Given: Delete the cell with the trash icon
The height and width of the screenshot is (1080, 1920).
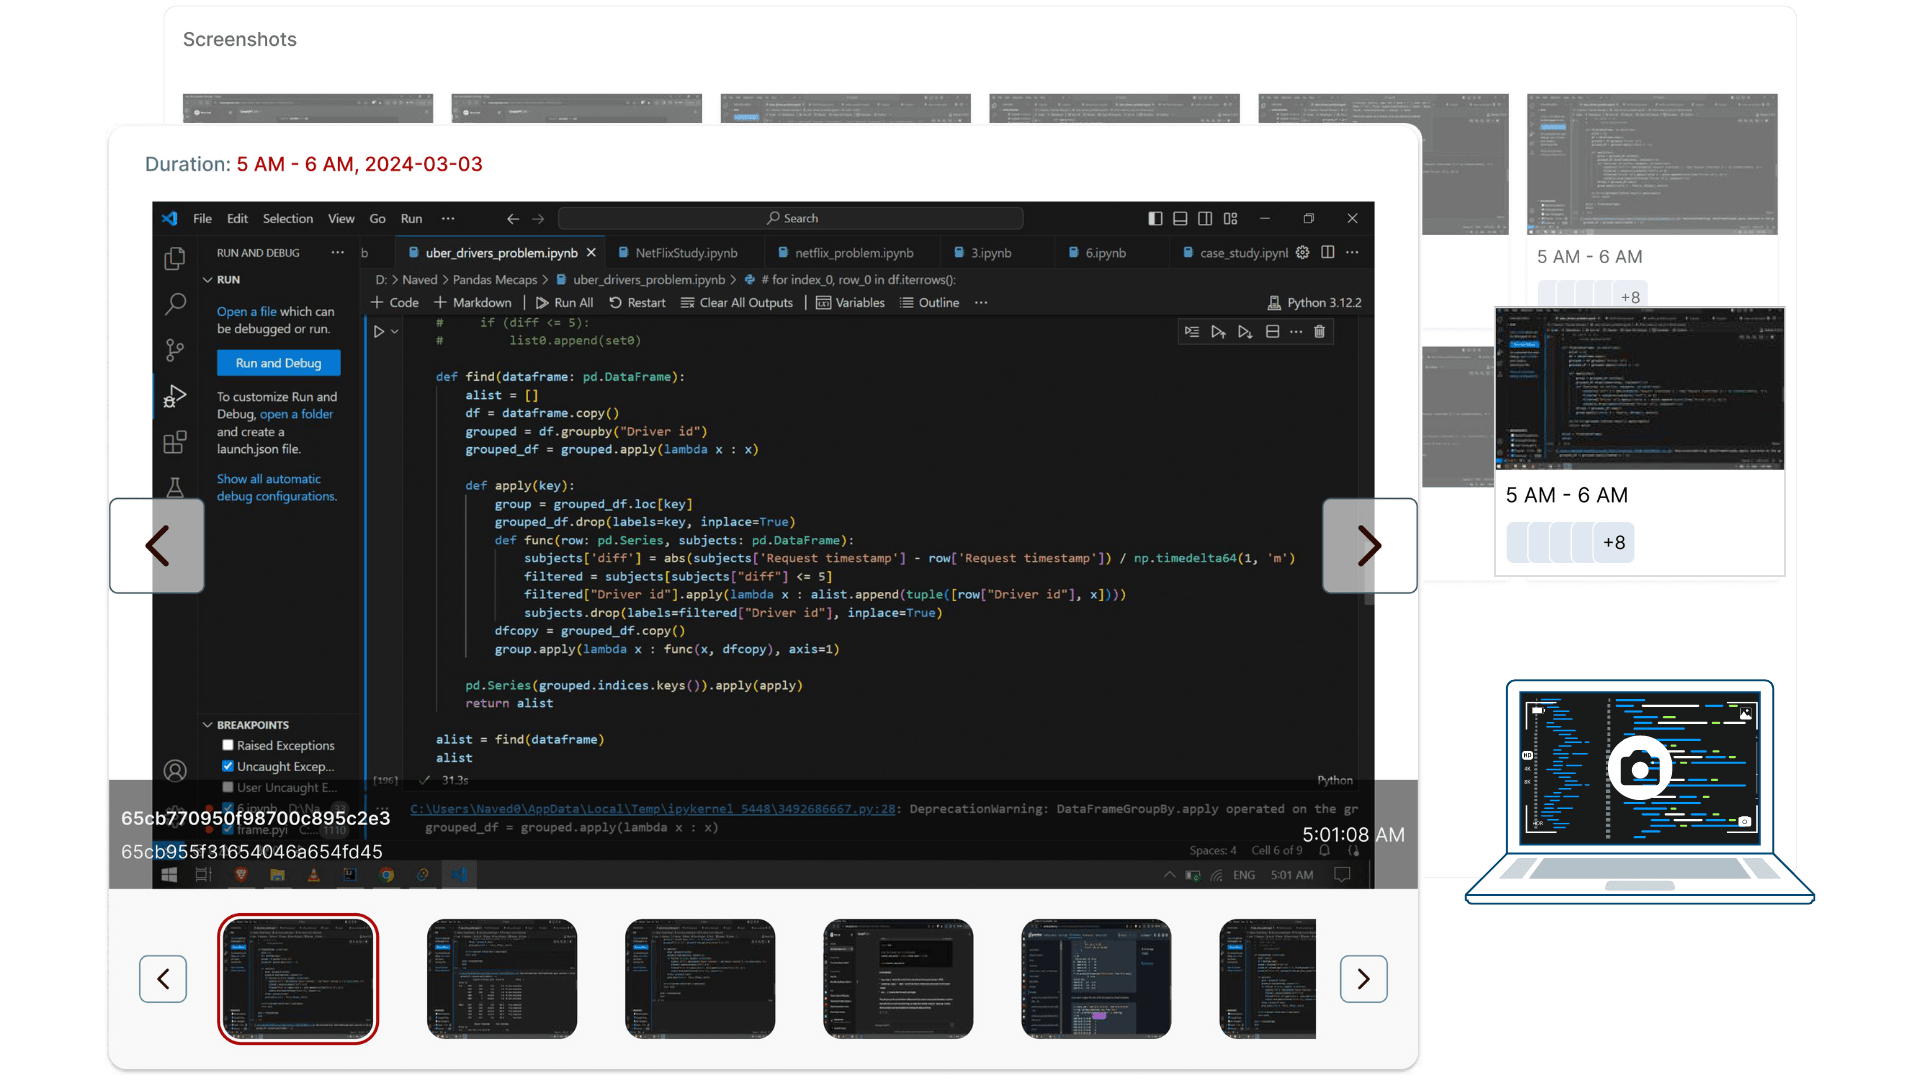Looking at the screenshot, I should click(x=1320, y=332).
